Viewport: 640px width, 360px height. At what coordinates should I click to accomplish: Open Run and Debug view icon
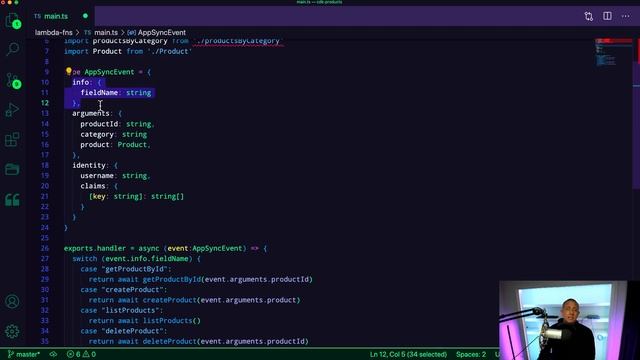pos(12,110)
